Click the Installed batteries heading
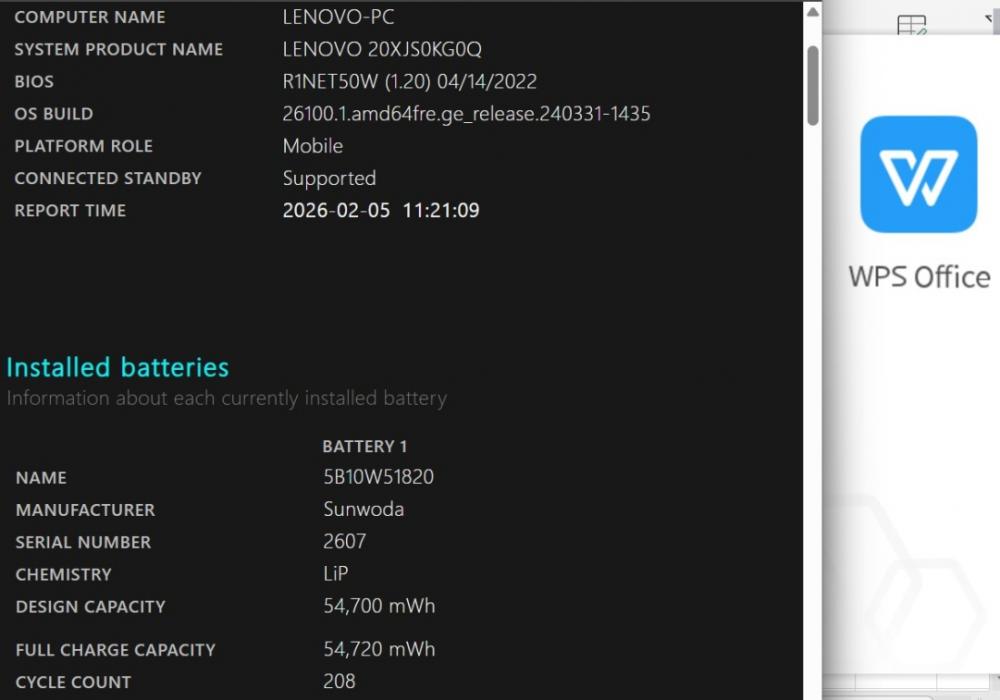The image size is (1000, 700). [117, 367]
